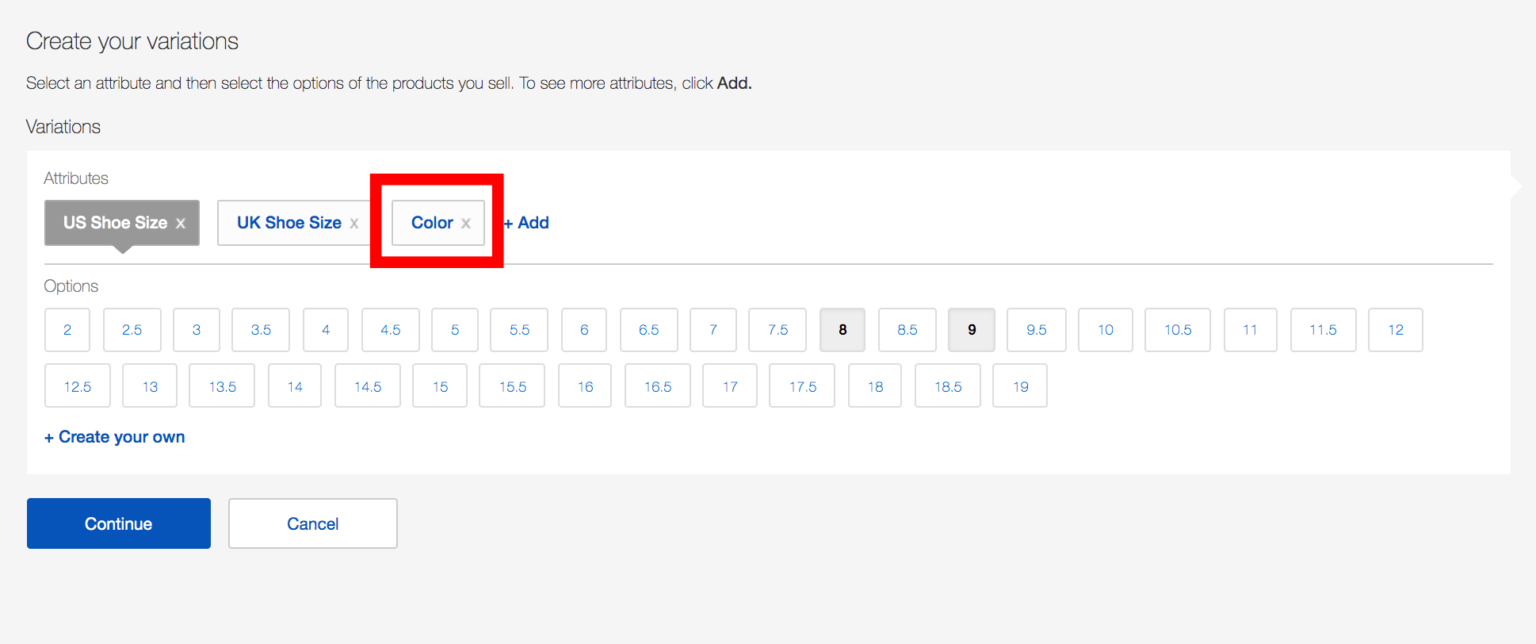1536x644 pixels.
Task: Choose shoe size 12 option
Action: pos(1395,330)
